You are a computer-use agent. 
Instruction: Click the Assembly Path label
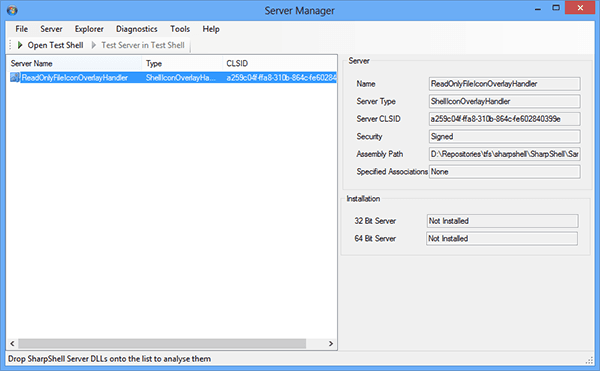tap(380, 154)
